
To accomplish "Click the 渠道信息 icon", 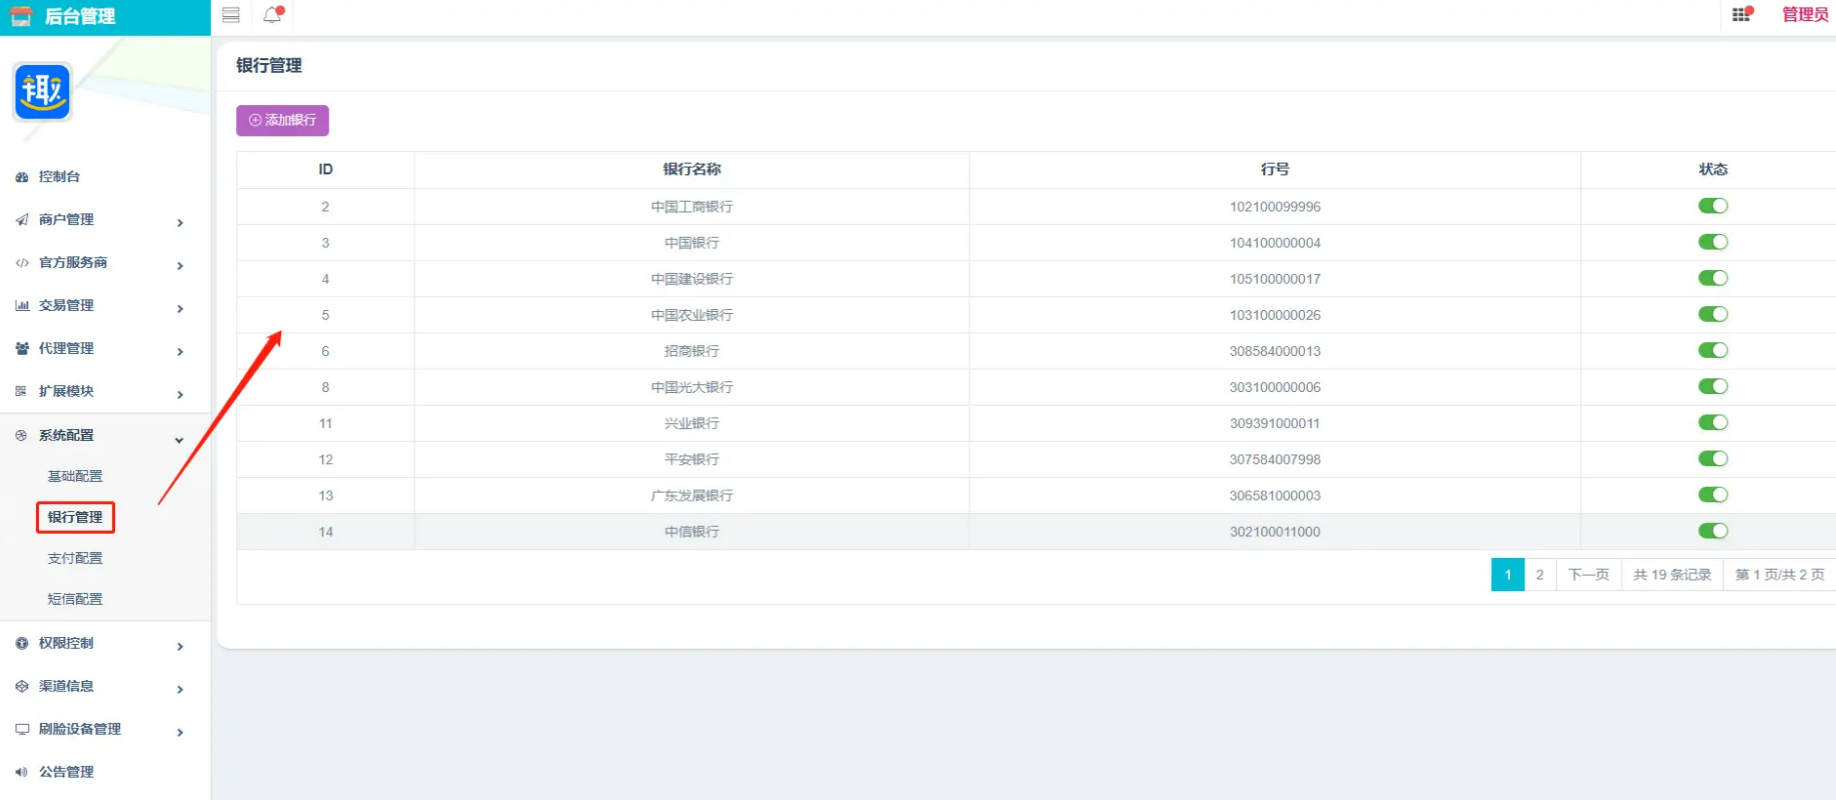I will coord(22,687).
